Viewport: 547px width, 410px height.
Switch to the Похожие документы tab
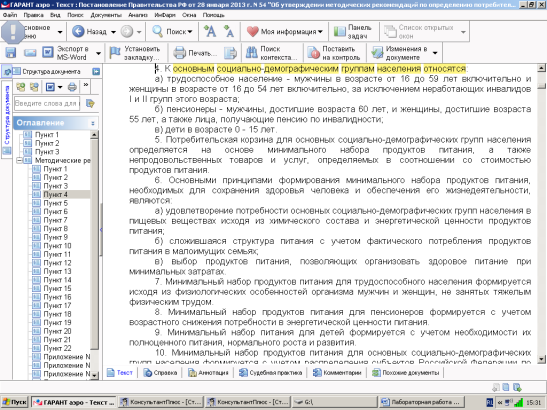405,373
